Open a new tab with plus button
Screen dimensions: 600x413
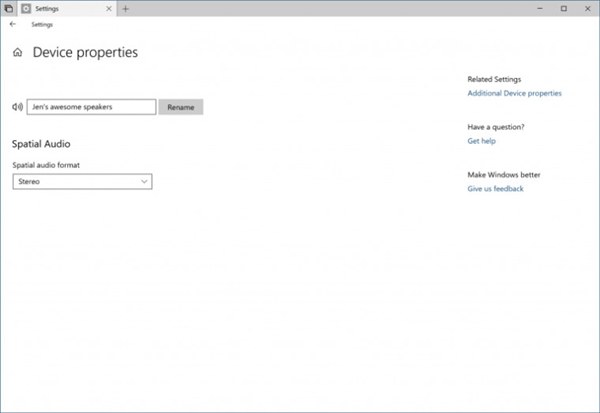pyautogui.click(x=125, y=8)
